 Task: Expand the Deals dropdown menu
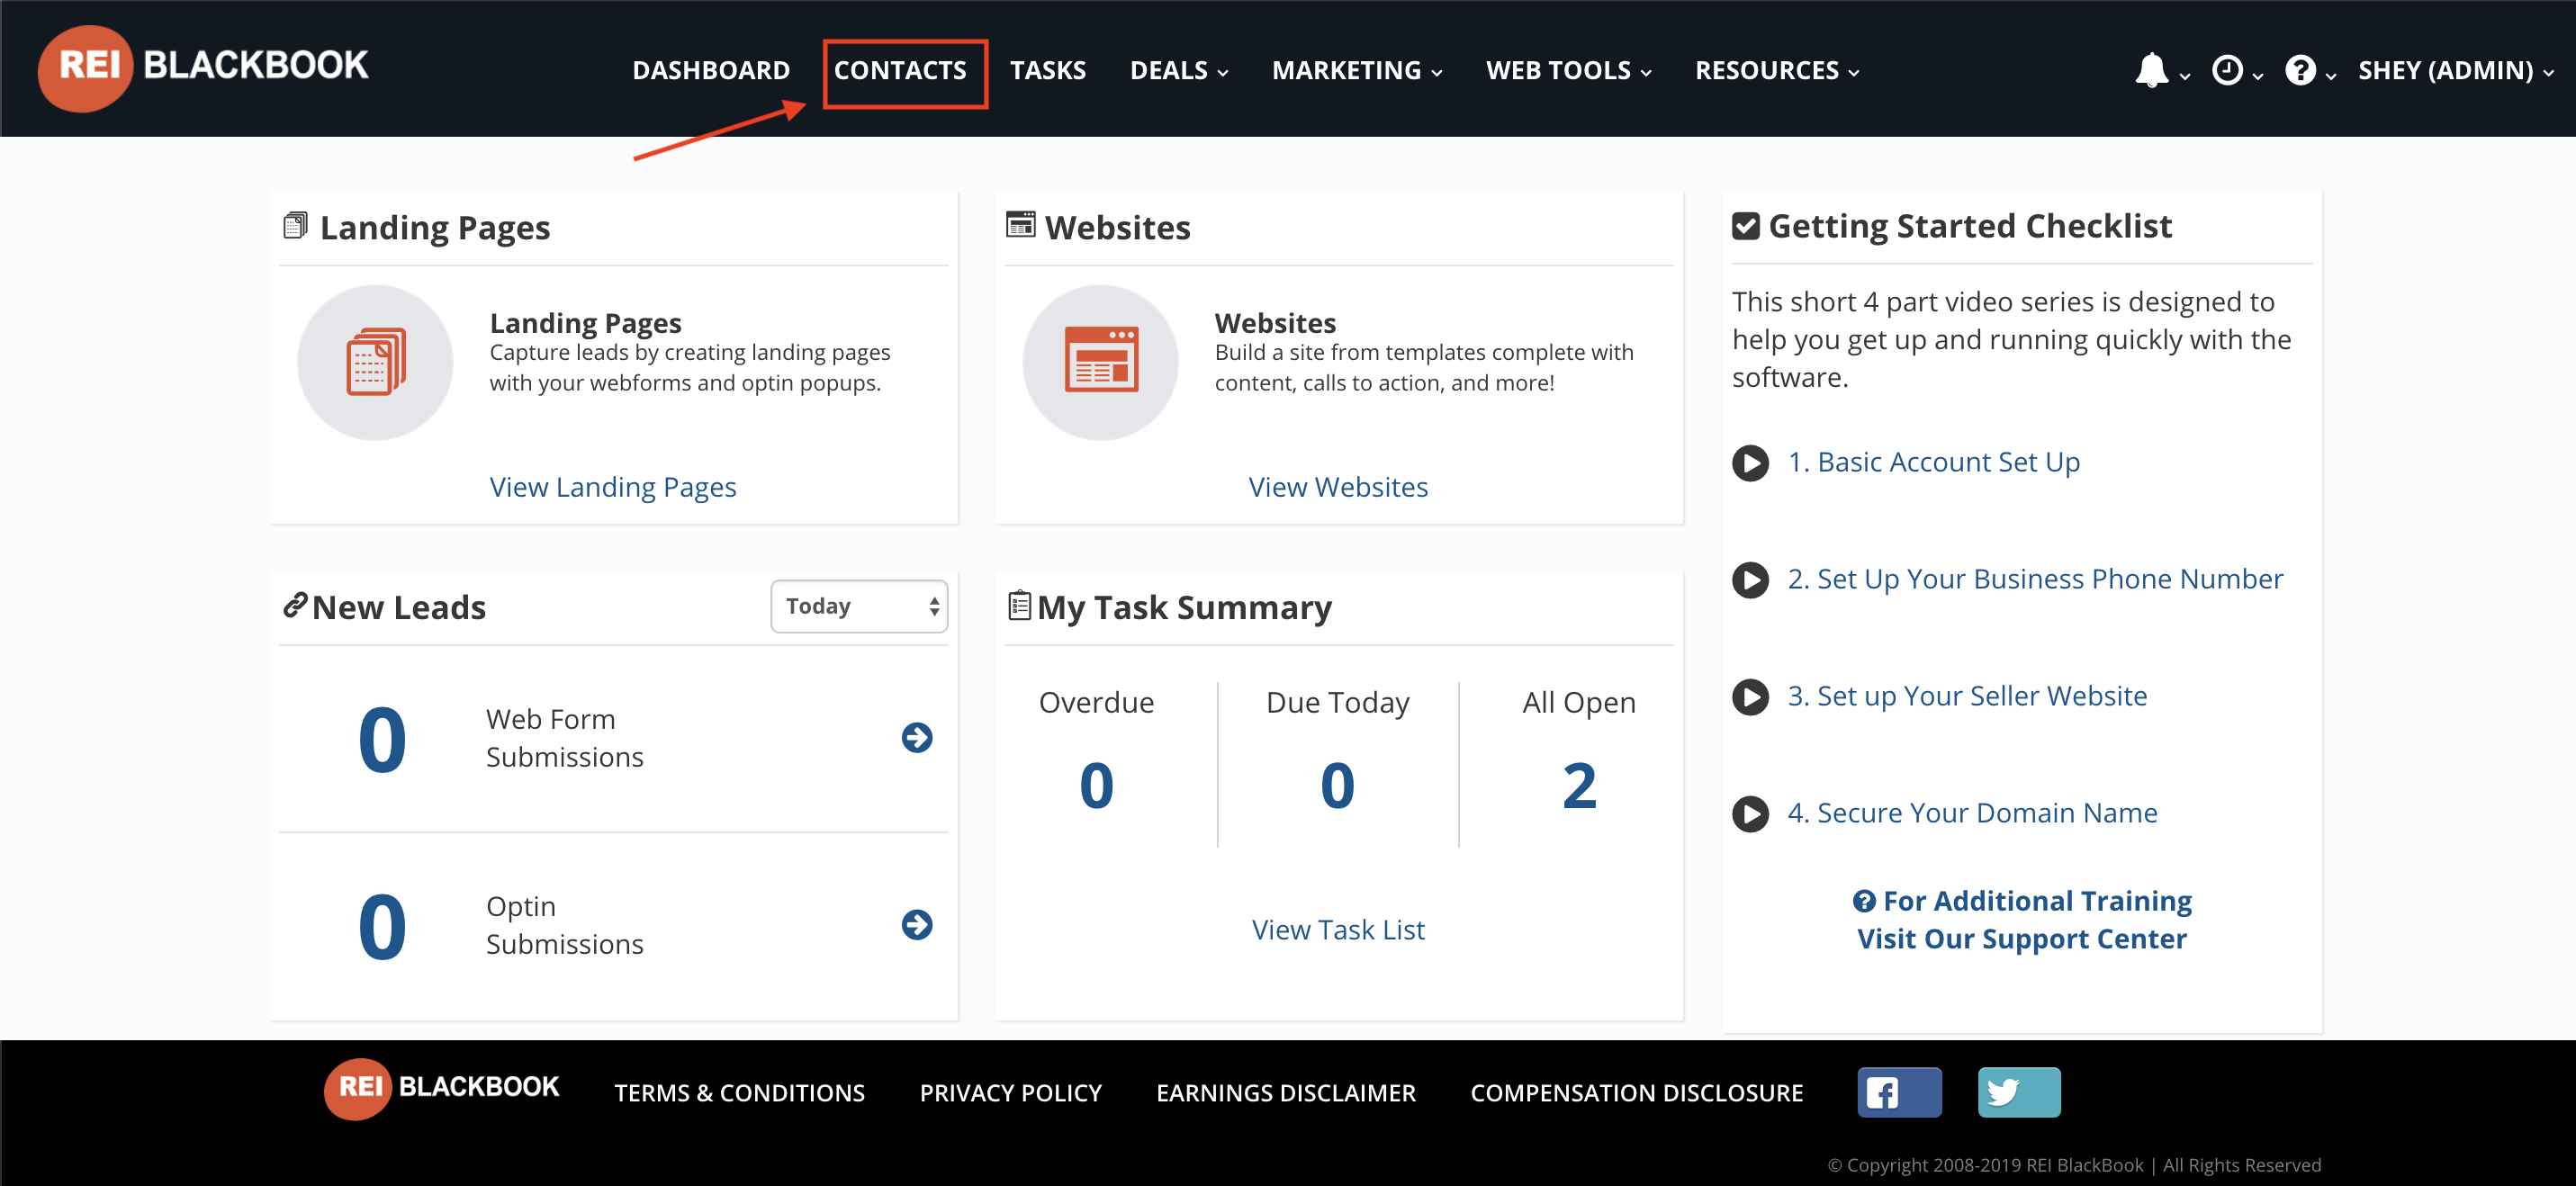(1178, 70)
